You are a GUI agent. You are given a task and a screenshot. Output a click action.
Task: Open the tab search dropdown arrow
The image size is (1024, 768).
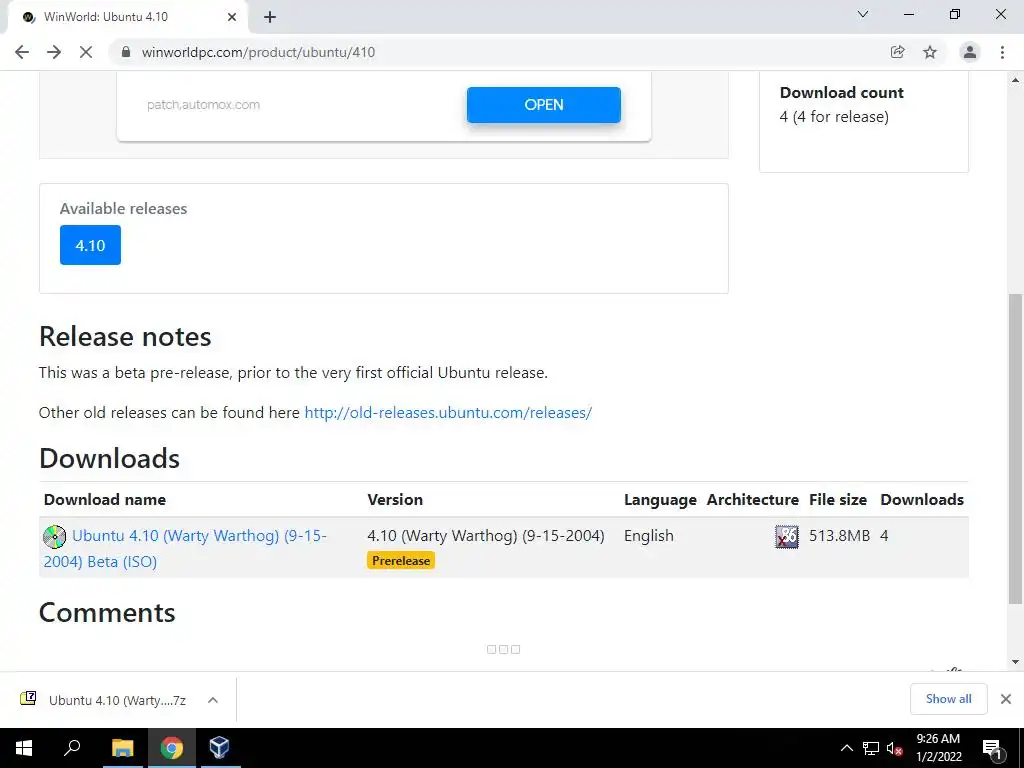coord(863,14)
